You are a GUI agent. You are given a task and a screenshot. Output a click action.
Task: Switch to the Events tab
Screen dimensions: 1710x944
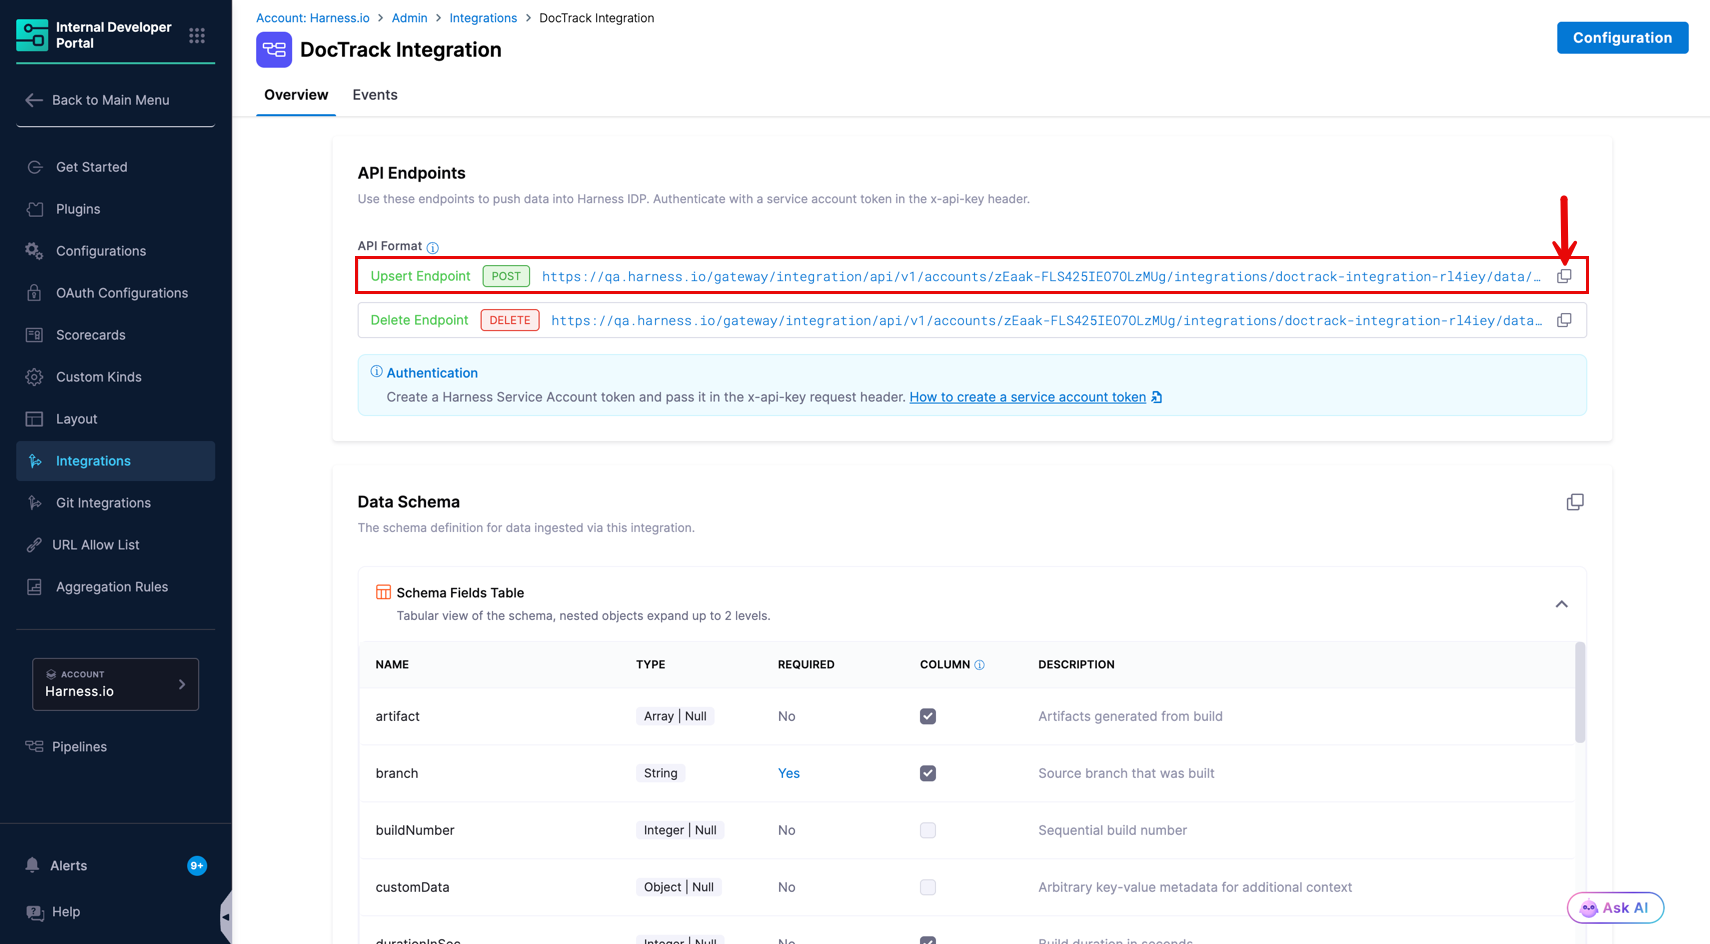click(x=375, y=95)
